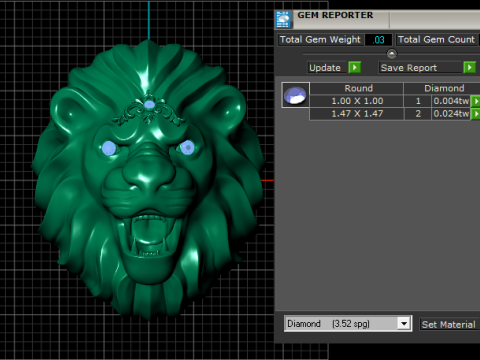The height and width of the screenshot is (360, 480).
Task: Select the lion's left-side eye gem
Action: pos(109,148)
